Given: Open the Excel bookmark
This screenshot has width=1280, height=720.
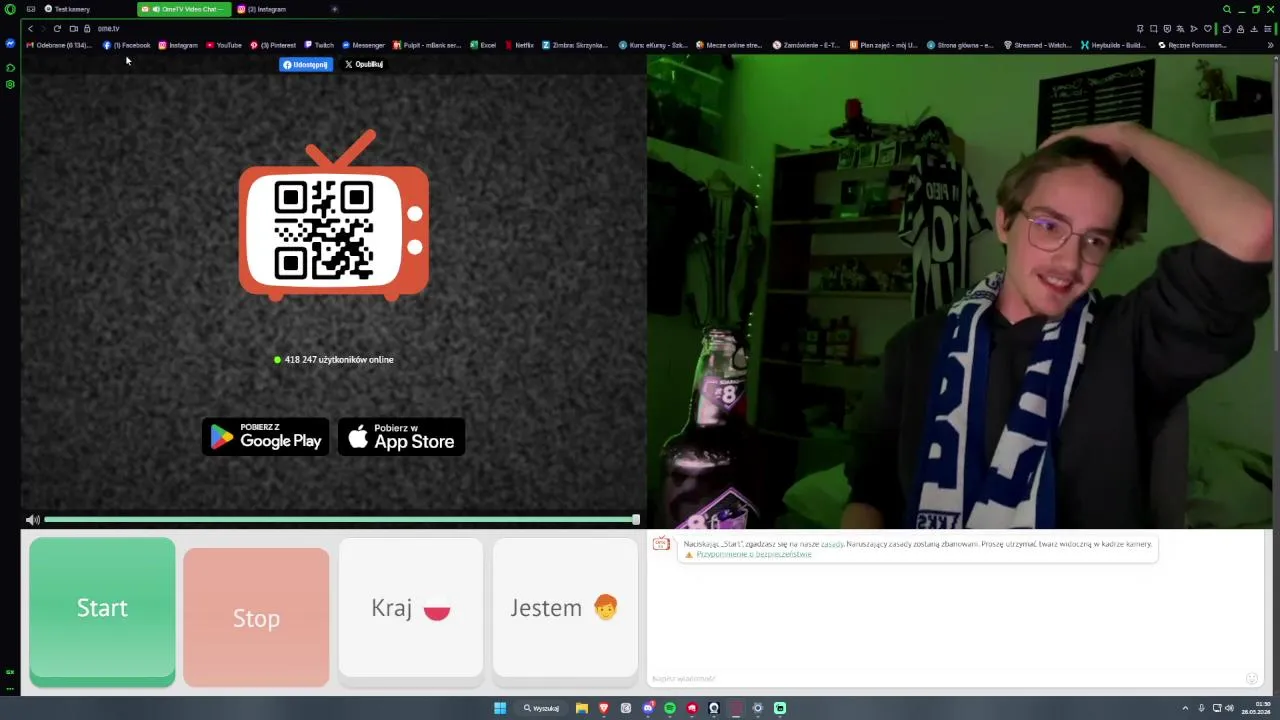Looking at the screenshot, I should point(482,45).
